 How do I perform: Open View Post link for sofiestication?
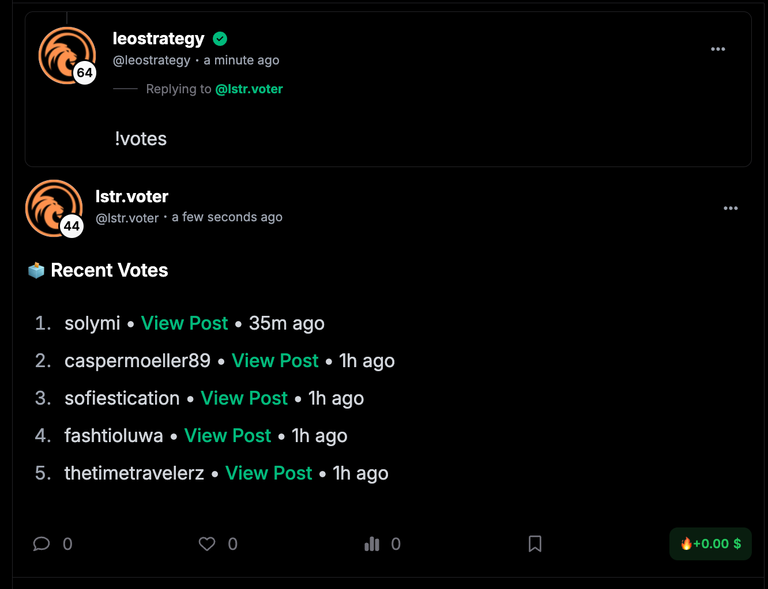pyautogui.click(x=244, y=398)
